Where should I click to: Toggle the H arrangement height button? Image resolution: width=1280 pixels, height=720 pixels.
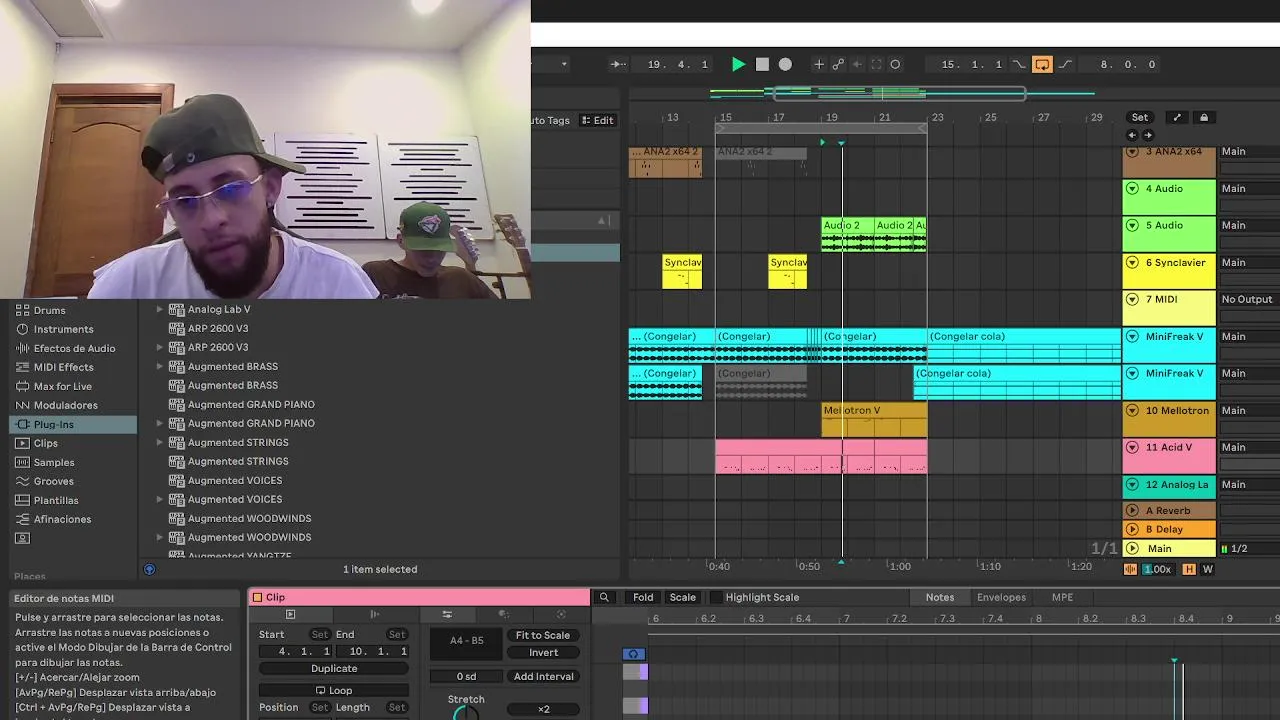coord(1189,569)
